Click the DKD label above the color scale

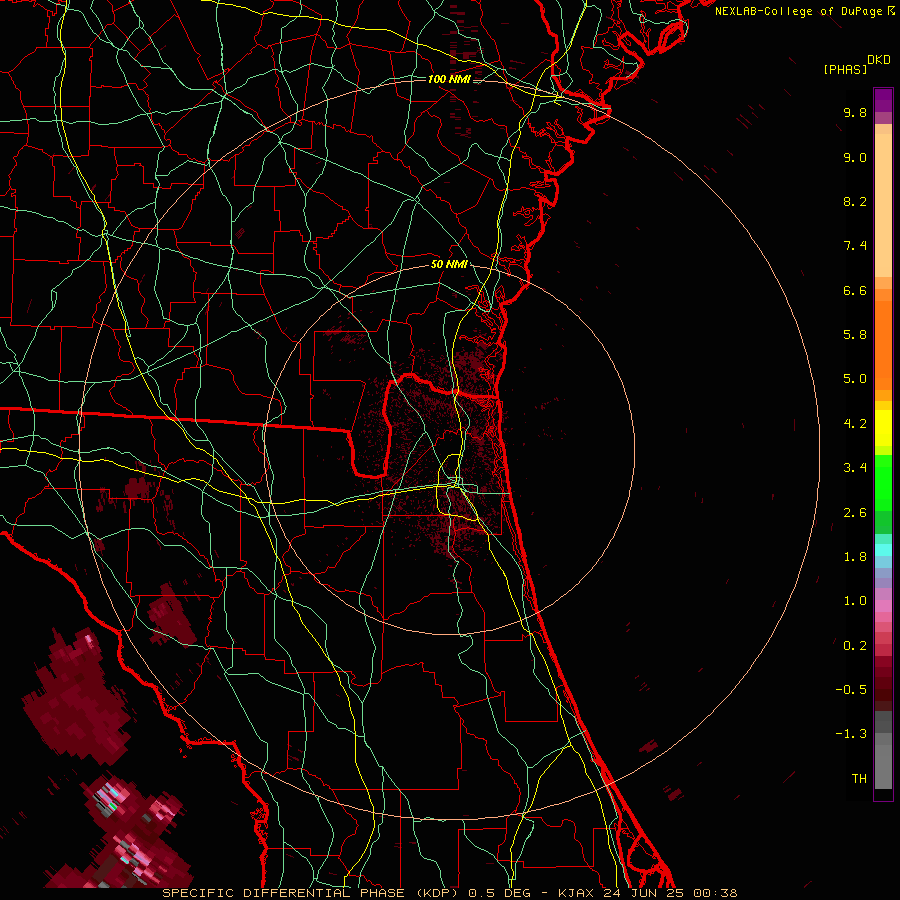click(879, 60)
